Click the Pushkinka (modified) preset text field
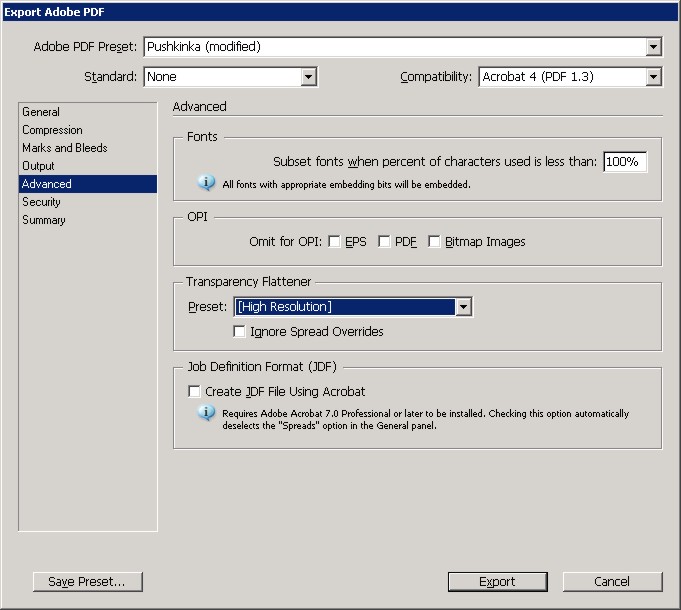The height and width of the screenshot is (610, 681). (395, 46)
